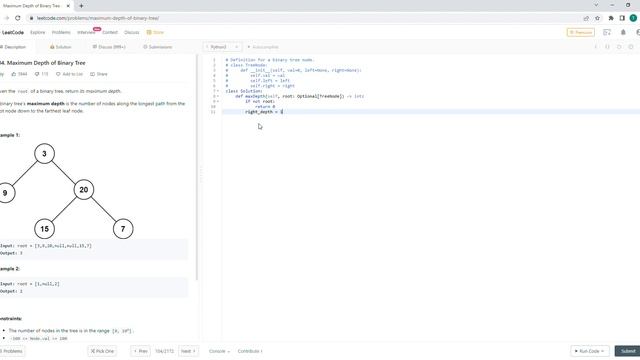Image resolution: width=640 pixels, height=360 pixels.
Task: Open the Problems list button at bottom
Action: [12, 351]
